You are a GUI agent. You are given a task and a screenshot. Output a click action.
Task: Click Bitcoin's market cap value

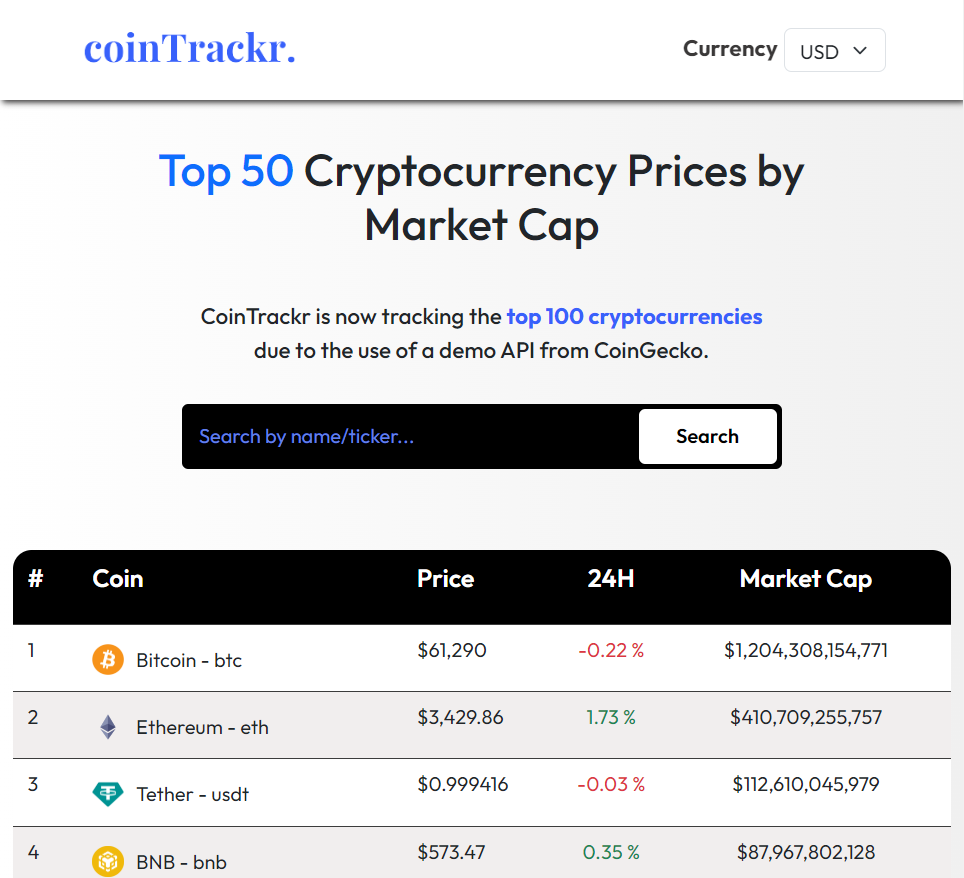[x=806, y=650]
